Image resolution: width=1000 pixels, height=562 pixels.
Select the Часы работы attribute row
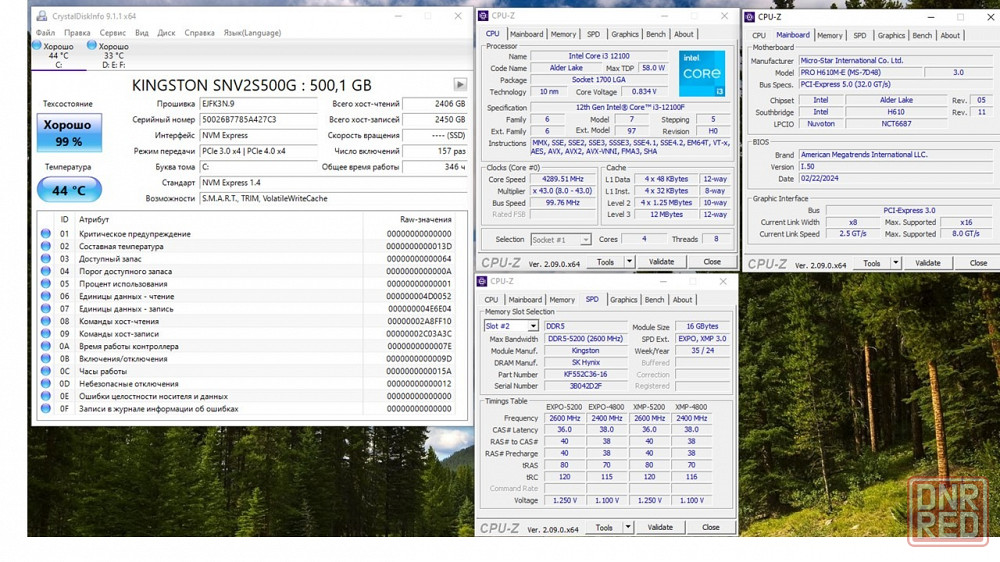tap(252, 371)
